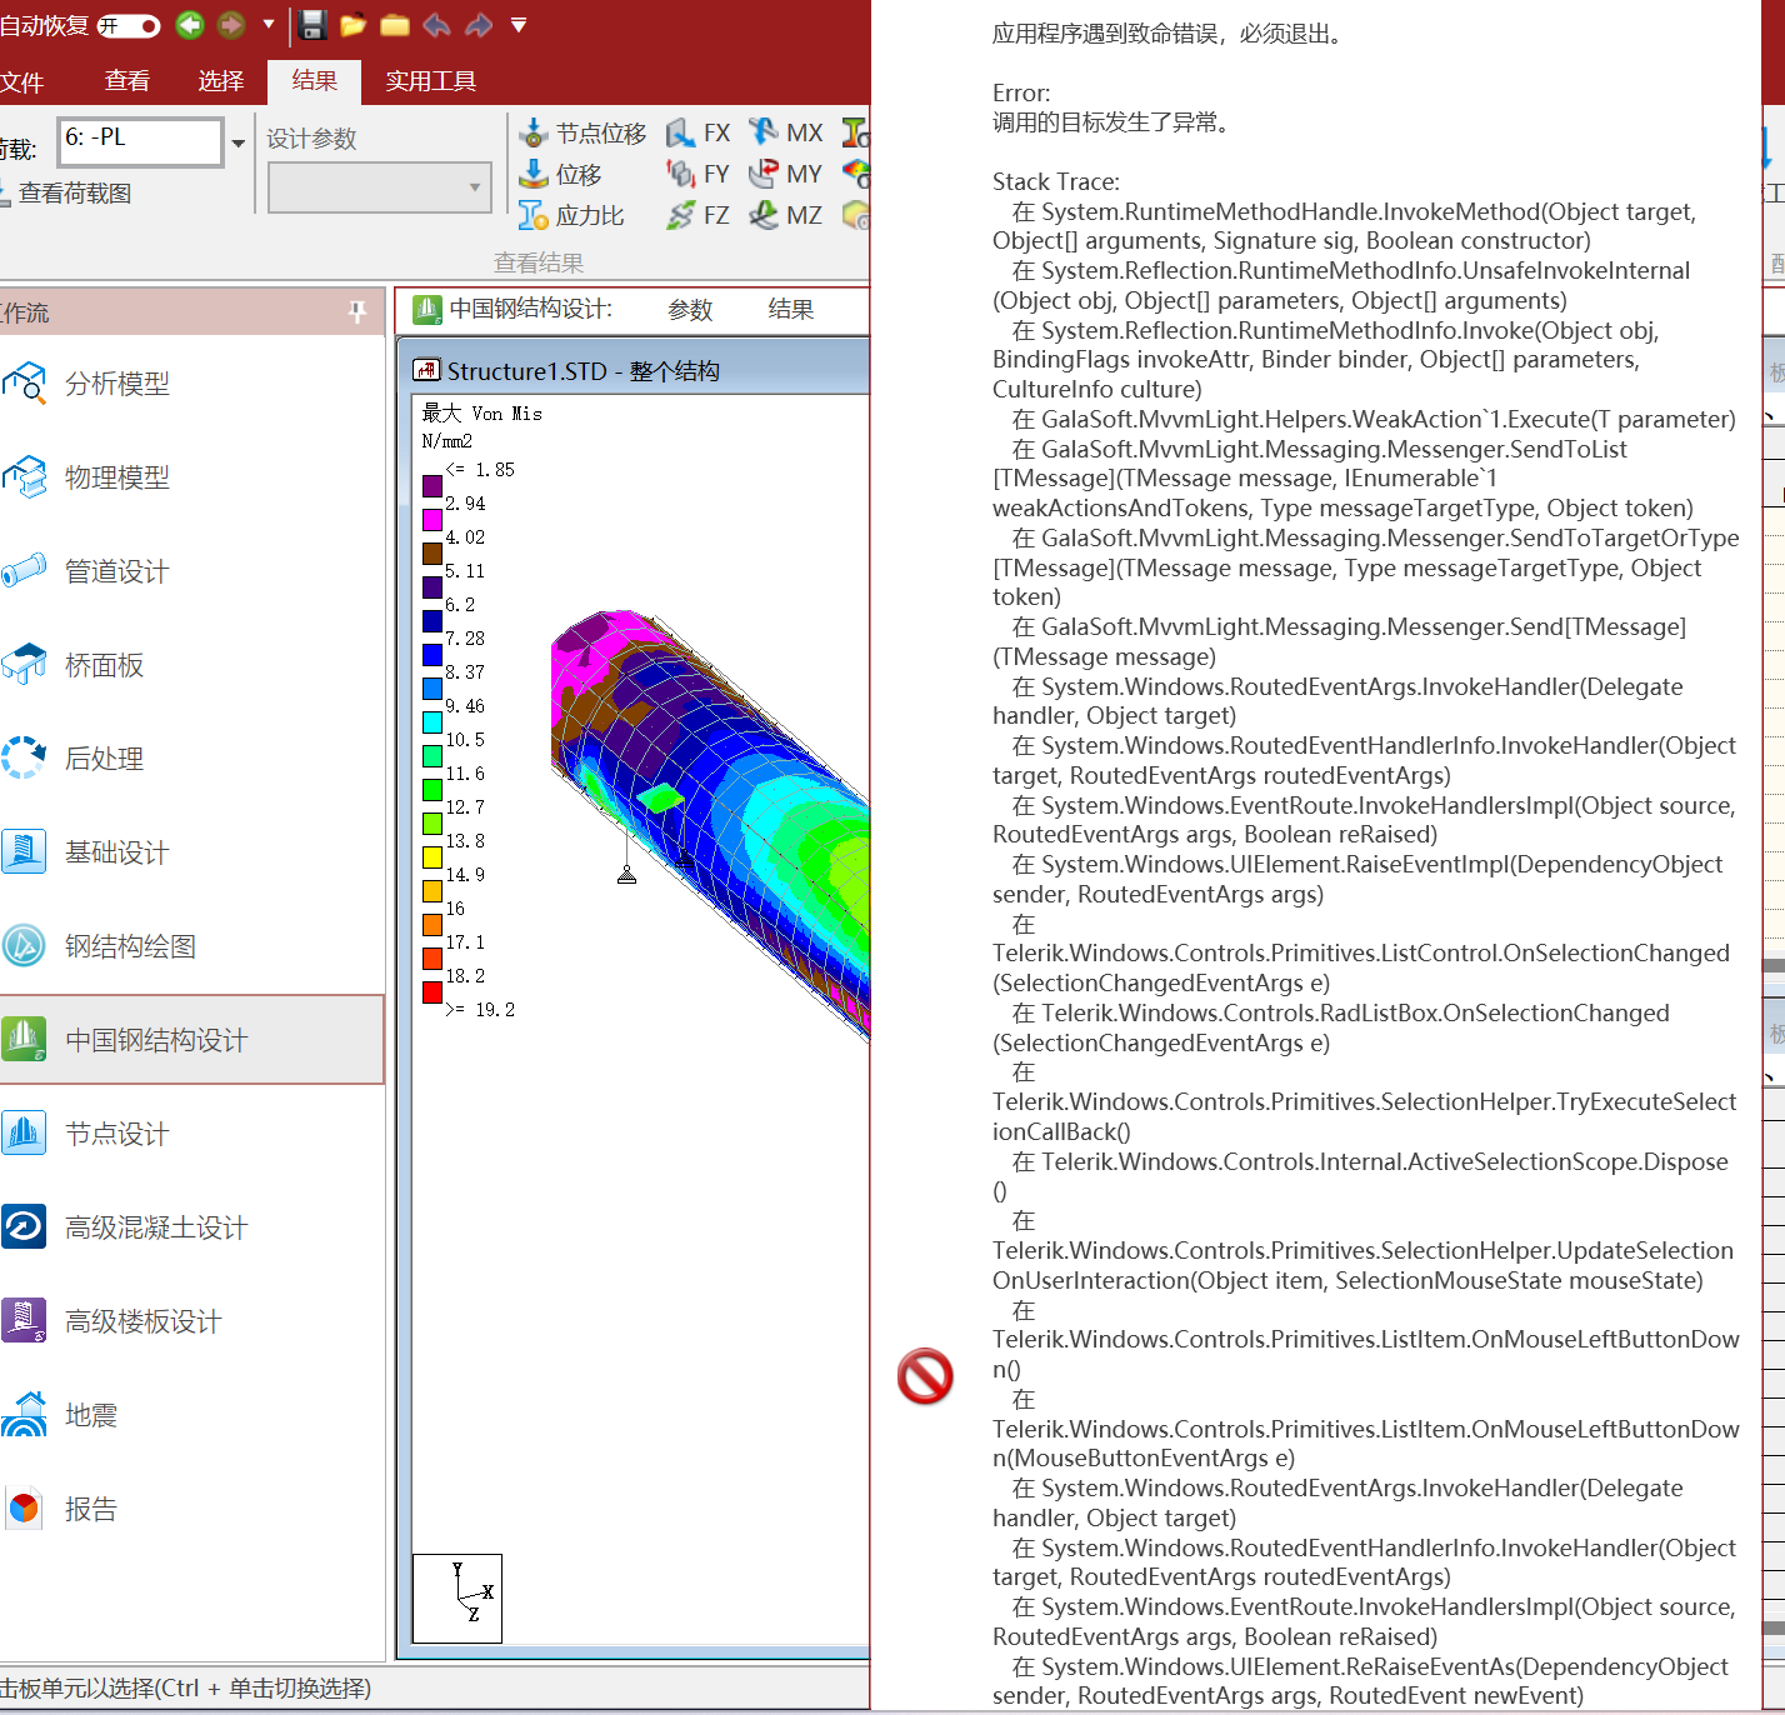Open the 文件 menu
The width and height of the screenshot is (1785, 1715).
(x=22, y=82)
